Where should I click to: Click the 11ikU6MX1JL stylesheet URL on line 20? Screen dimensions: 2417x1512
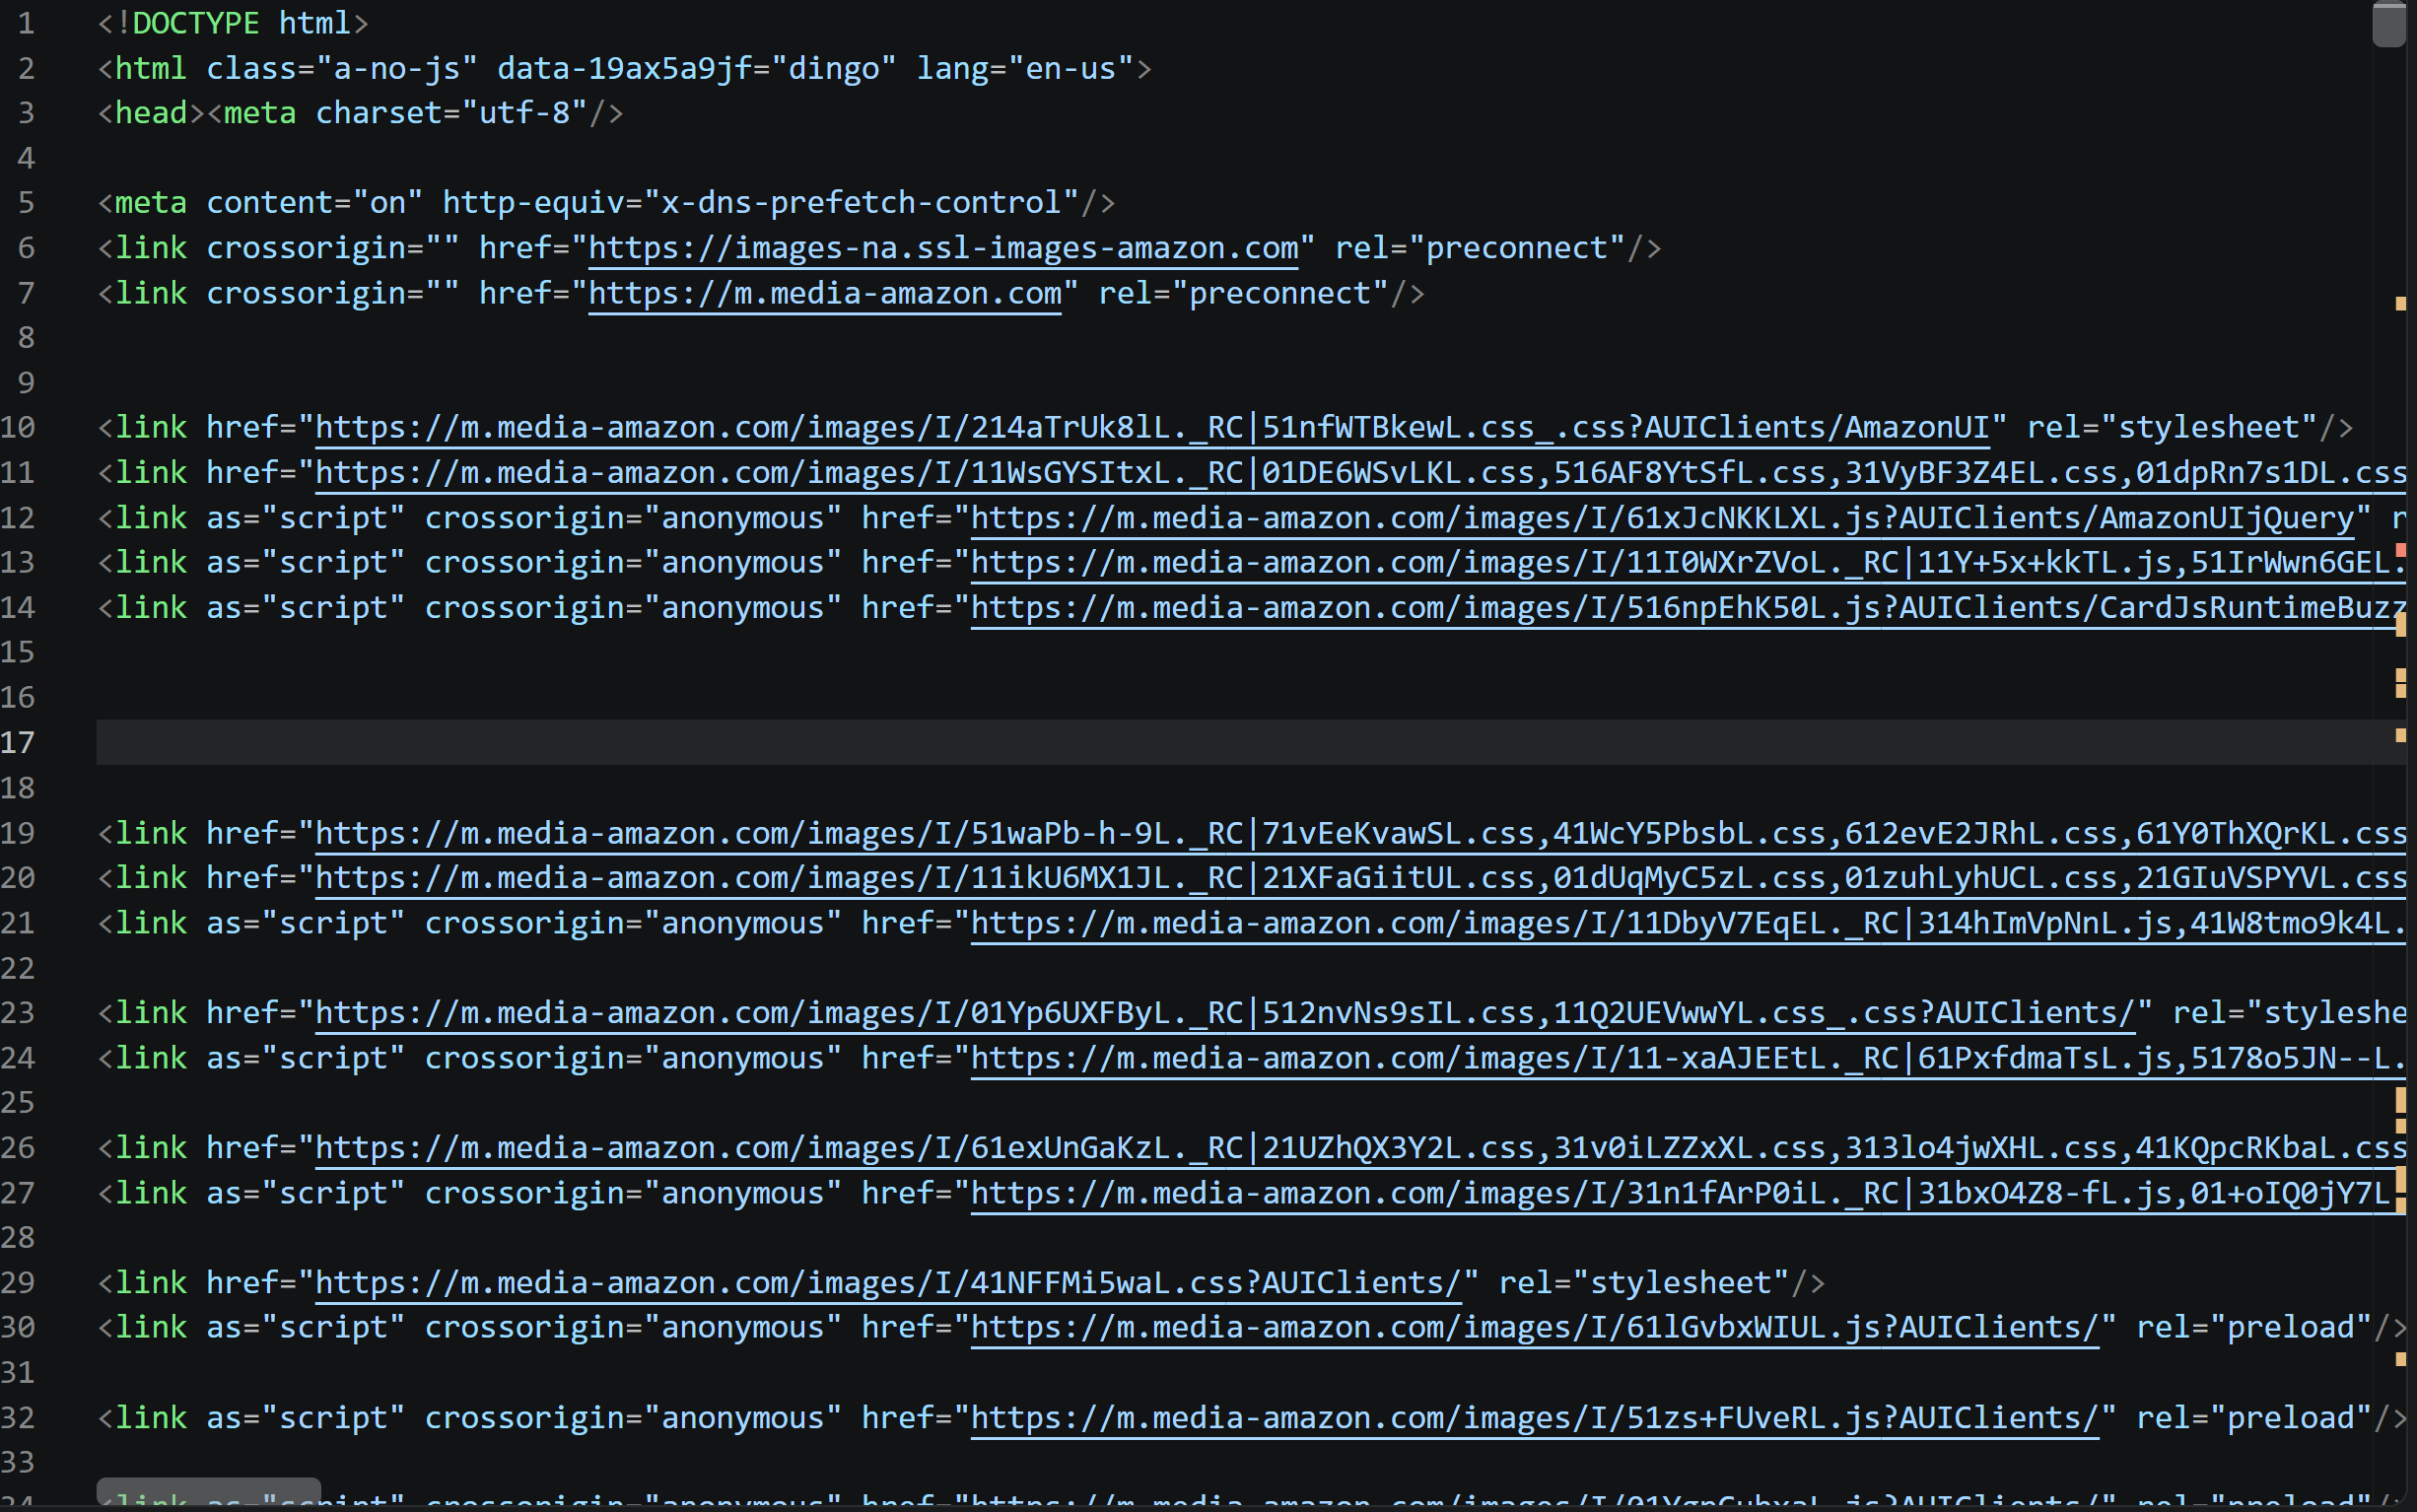pos(1360,878)
